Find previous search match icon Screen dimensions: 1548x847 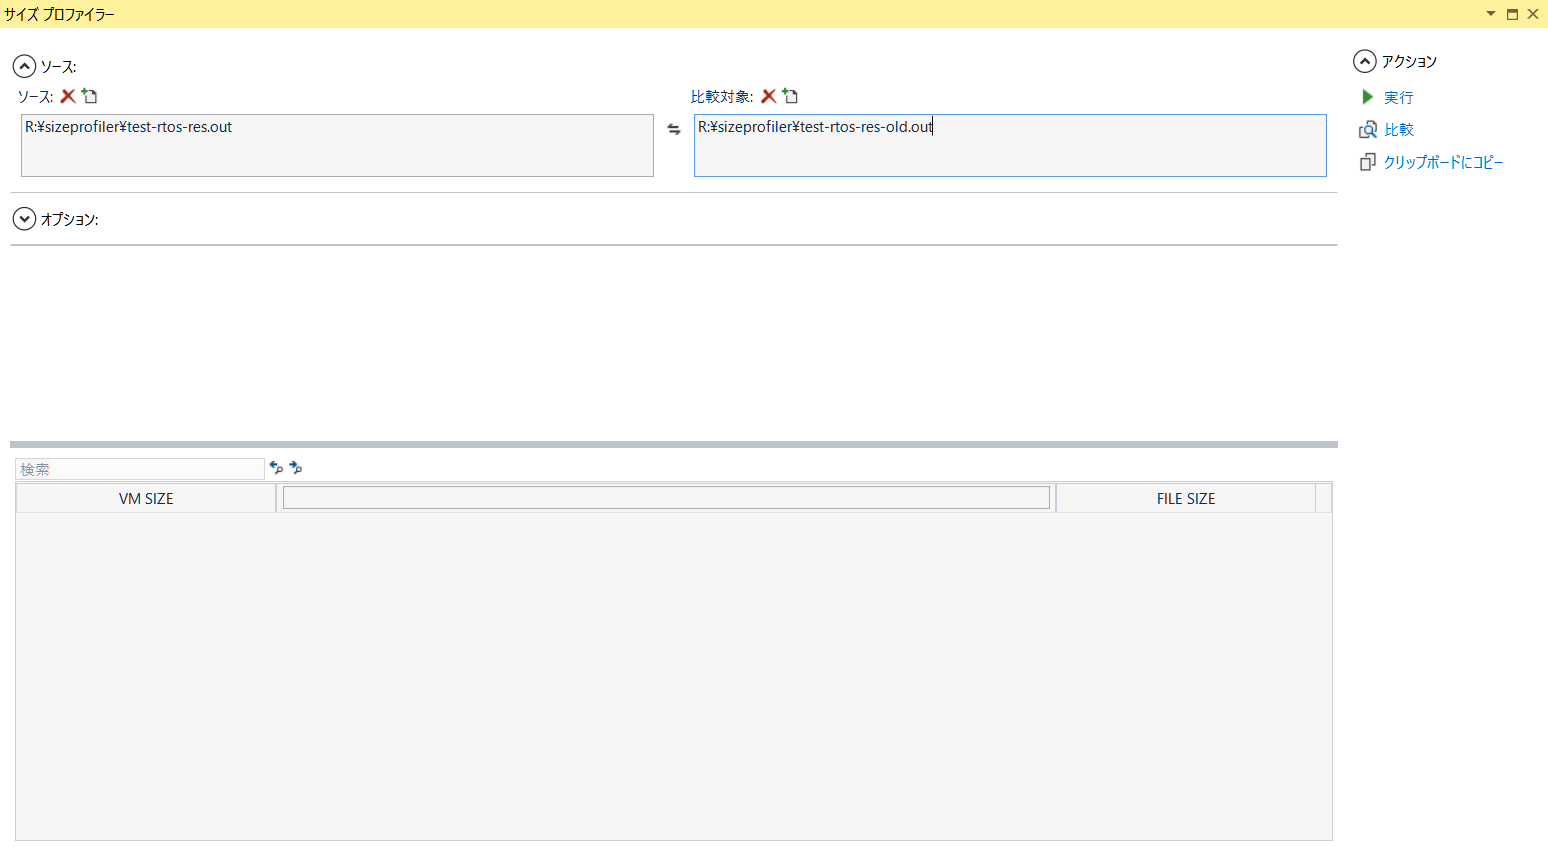click(x=276, y=467)
